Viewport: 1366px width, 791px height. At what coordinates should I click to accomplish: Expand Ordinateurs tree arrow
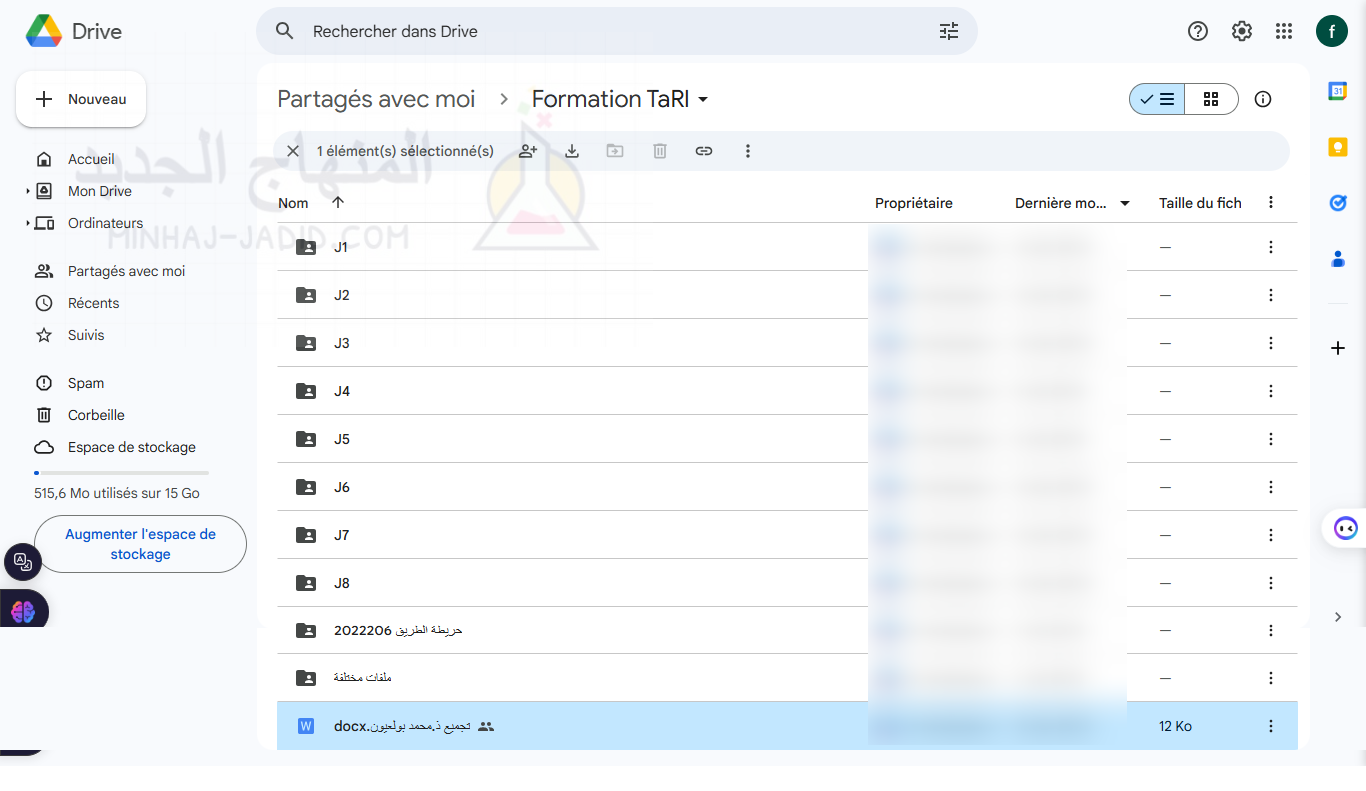(28, 223)
